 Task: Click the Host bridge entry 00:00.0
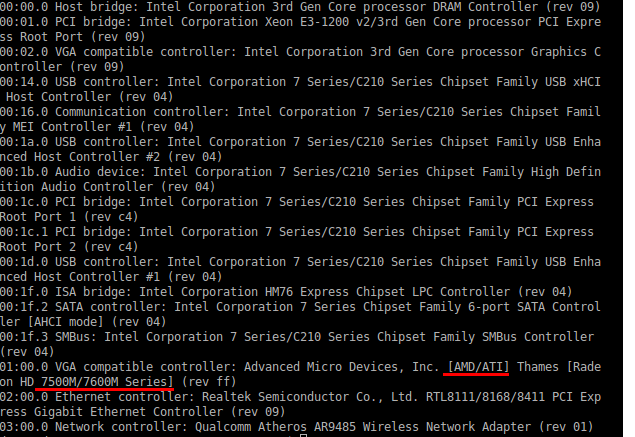coord(300,7)
